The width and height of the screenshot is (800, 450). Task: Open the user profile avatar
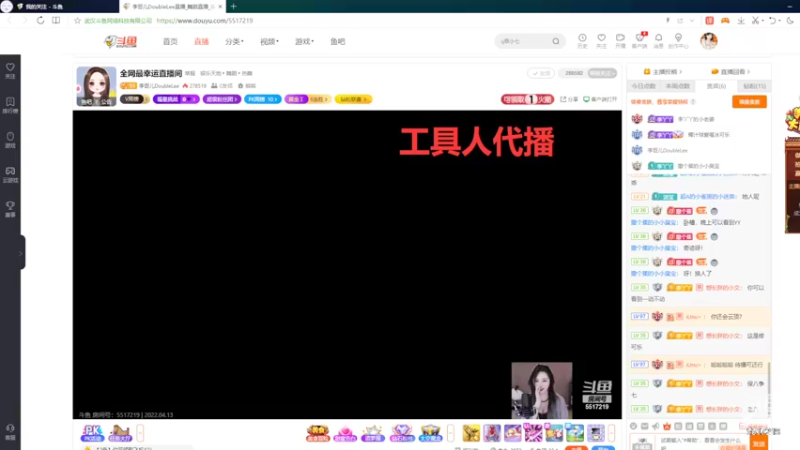click(709, 41)
